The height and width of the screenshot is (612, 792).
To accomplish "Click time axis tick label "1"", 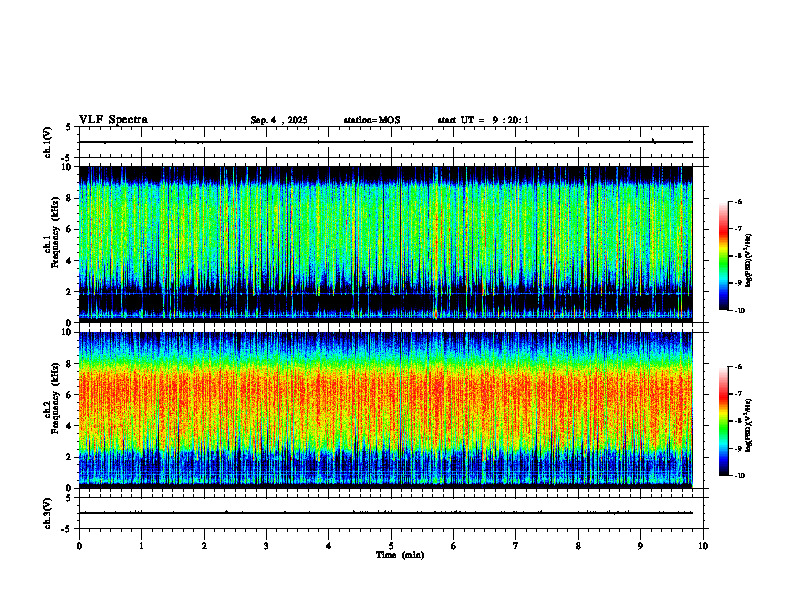I will [141, 546].
